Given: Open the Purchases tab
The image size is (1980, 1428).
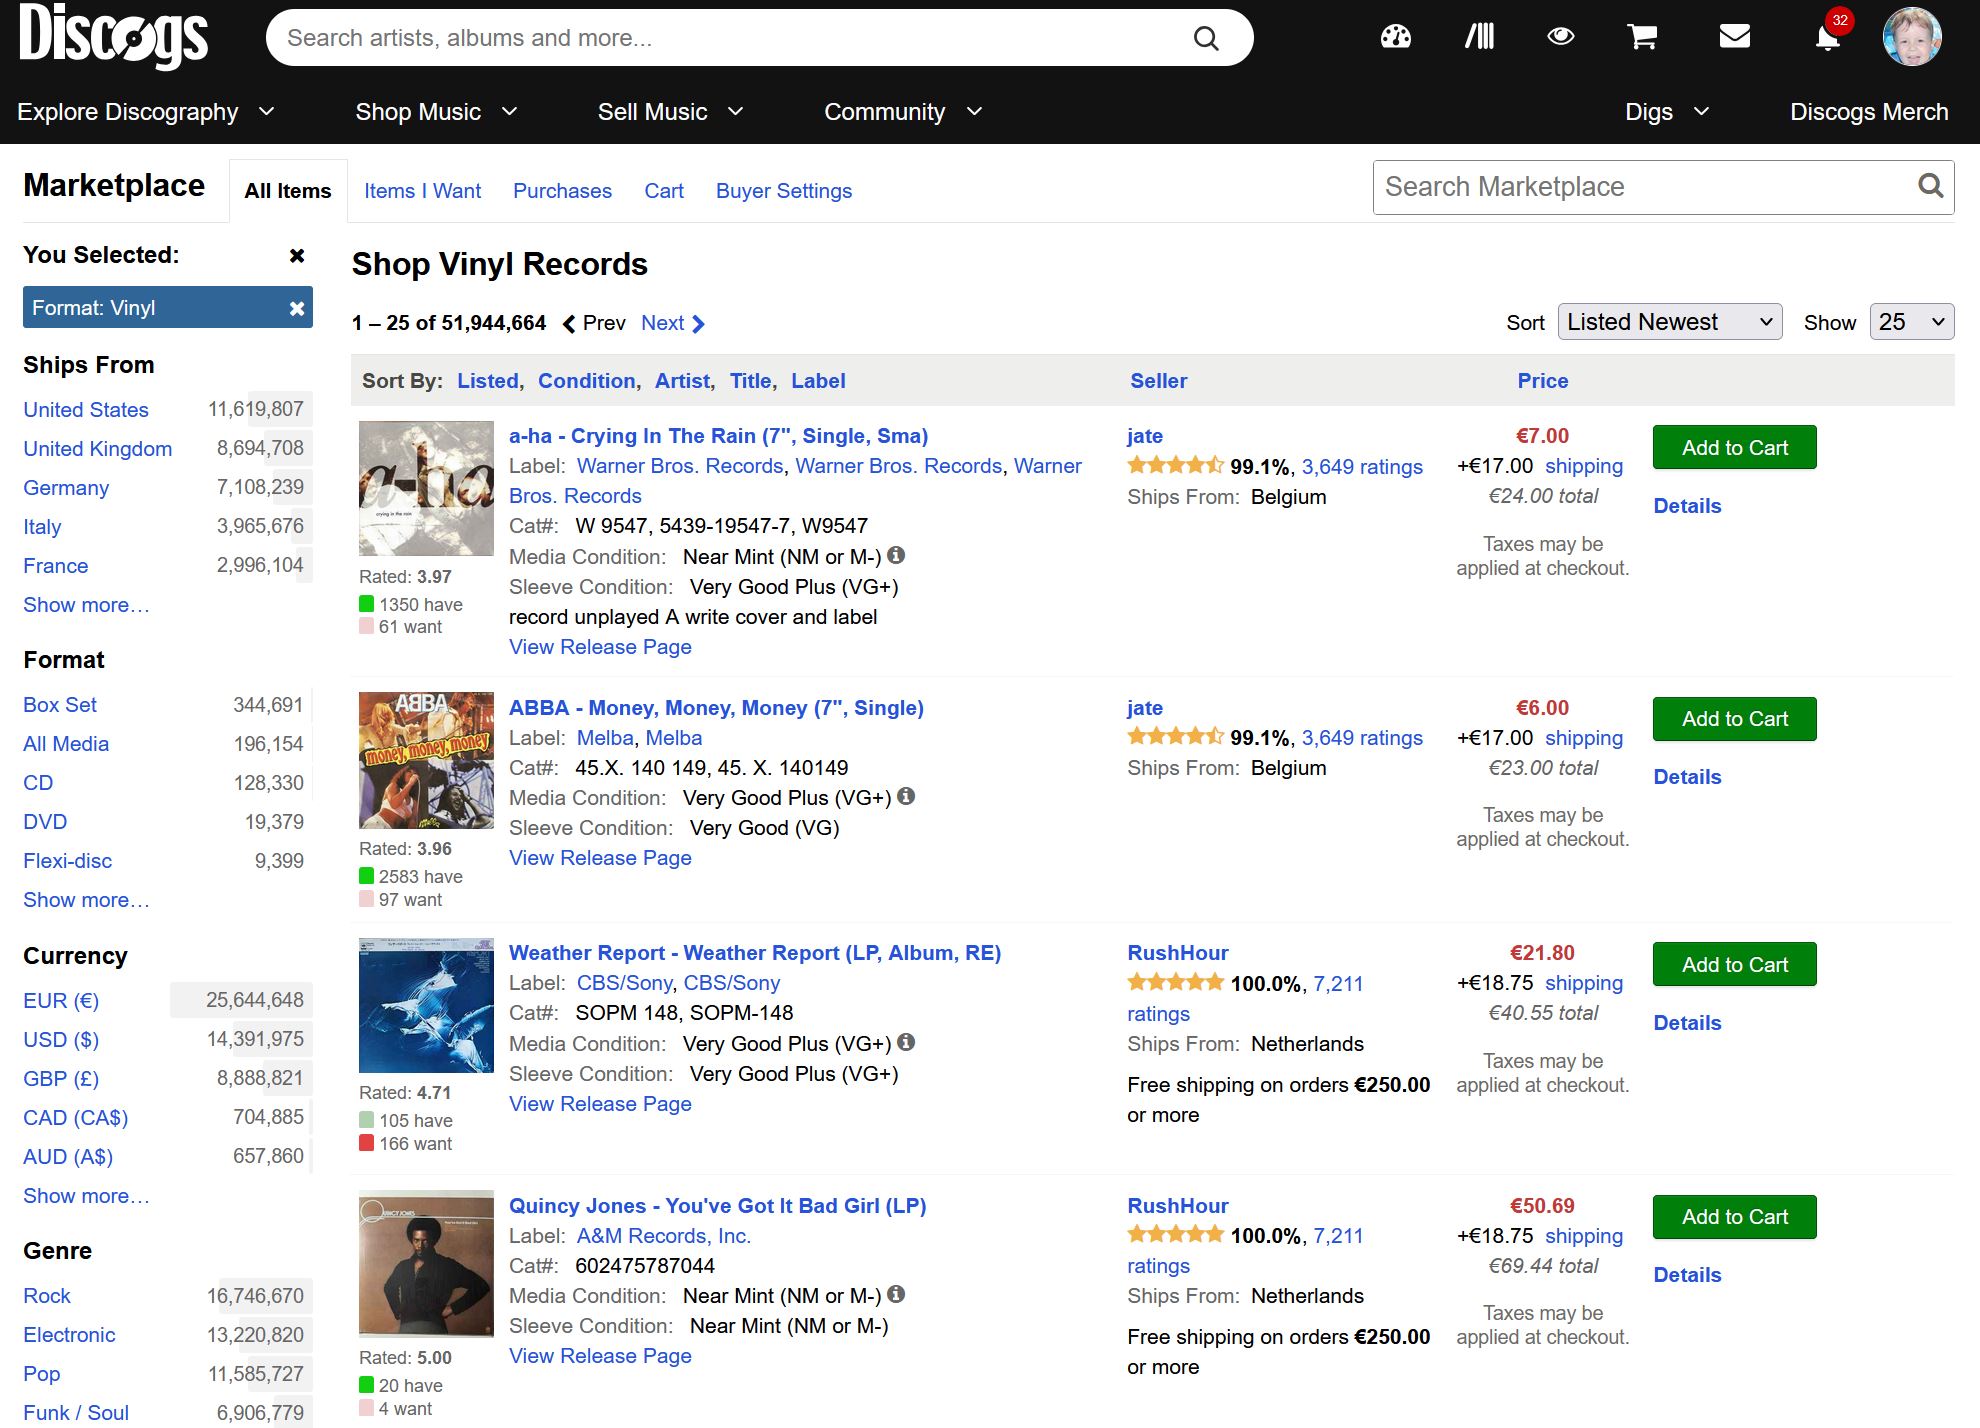Looking at the screenshot, I should coord(562,191).
